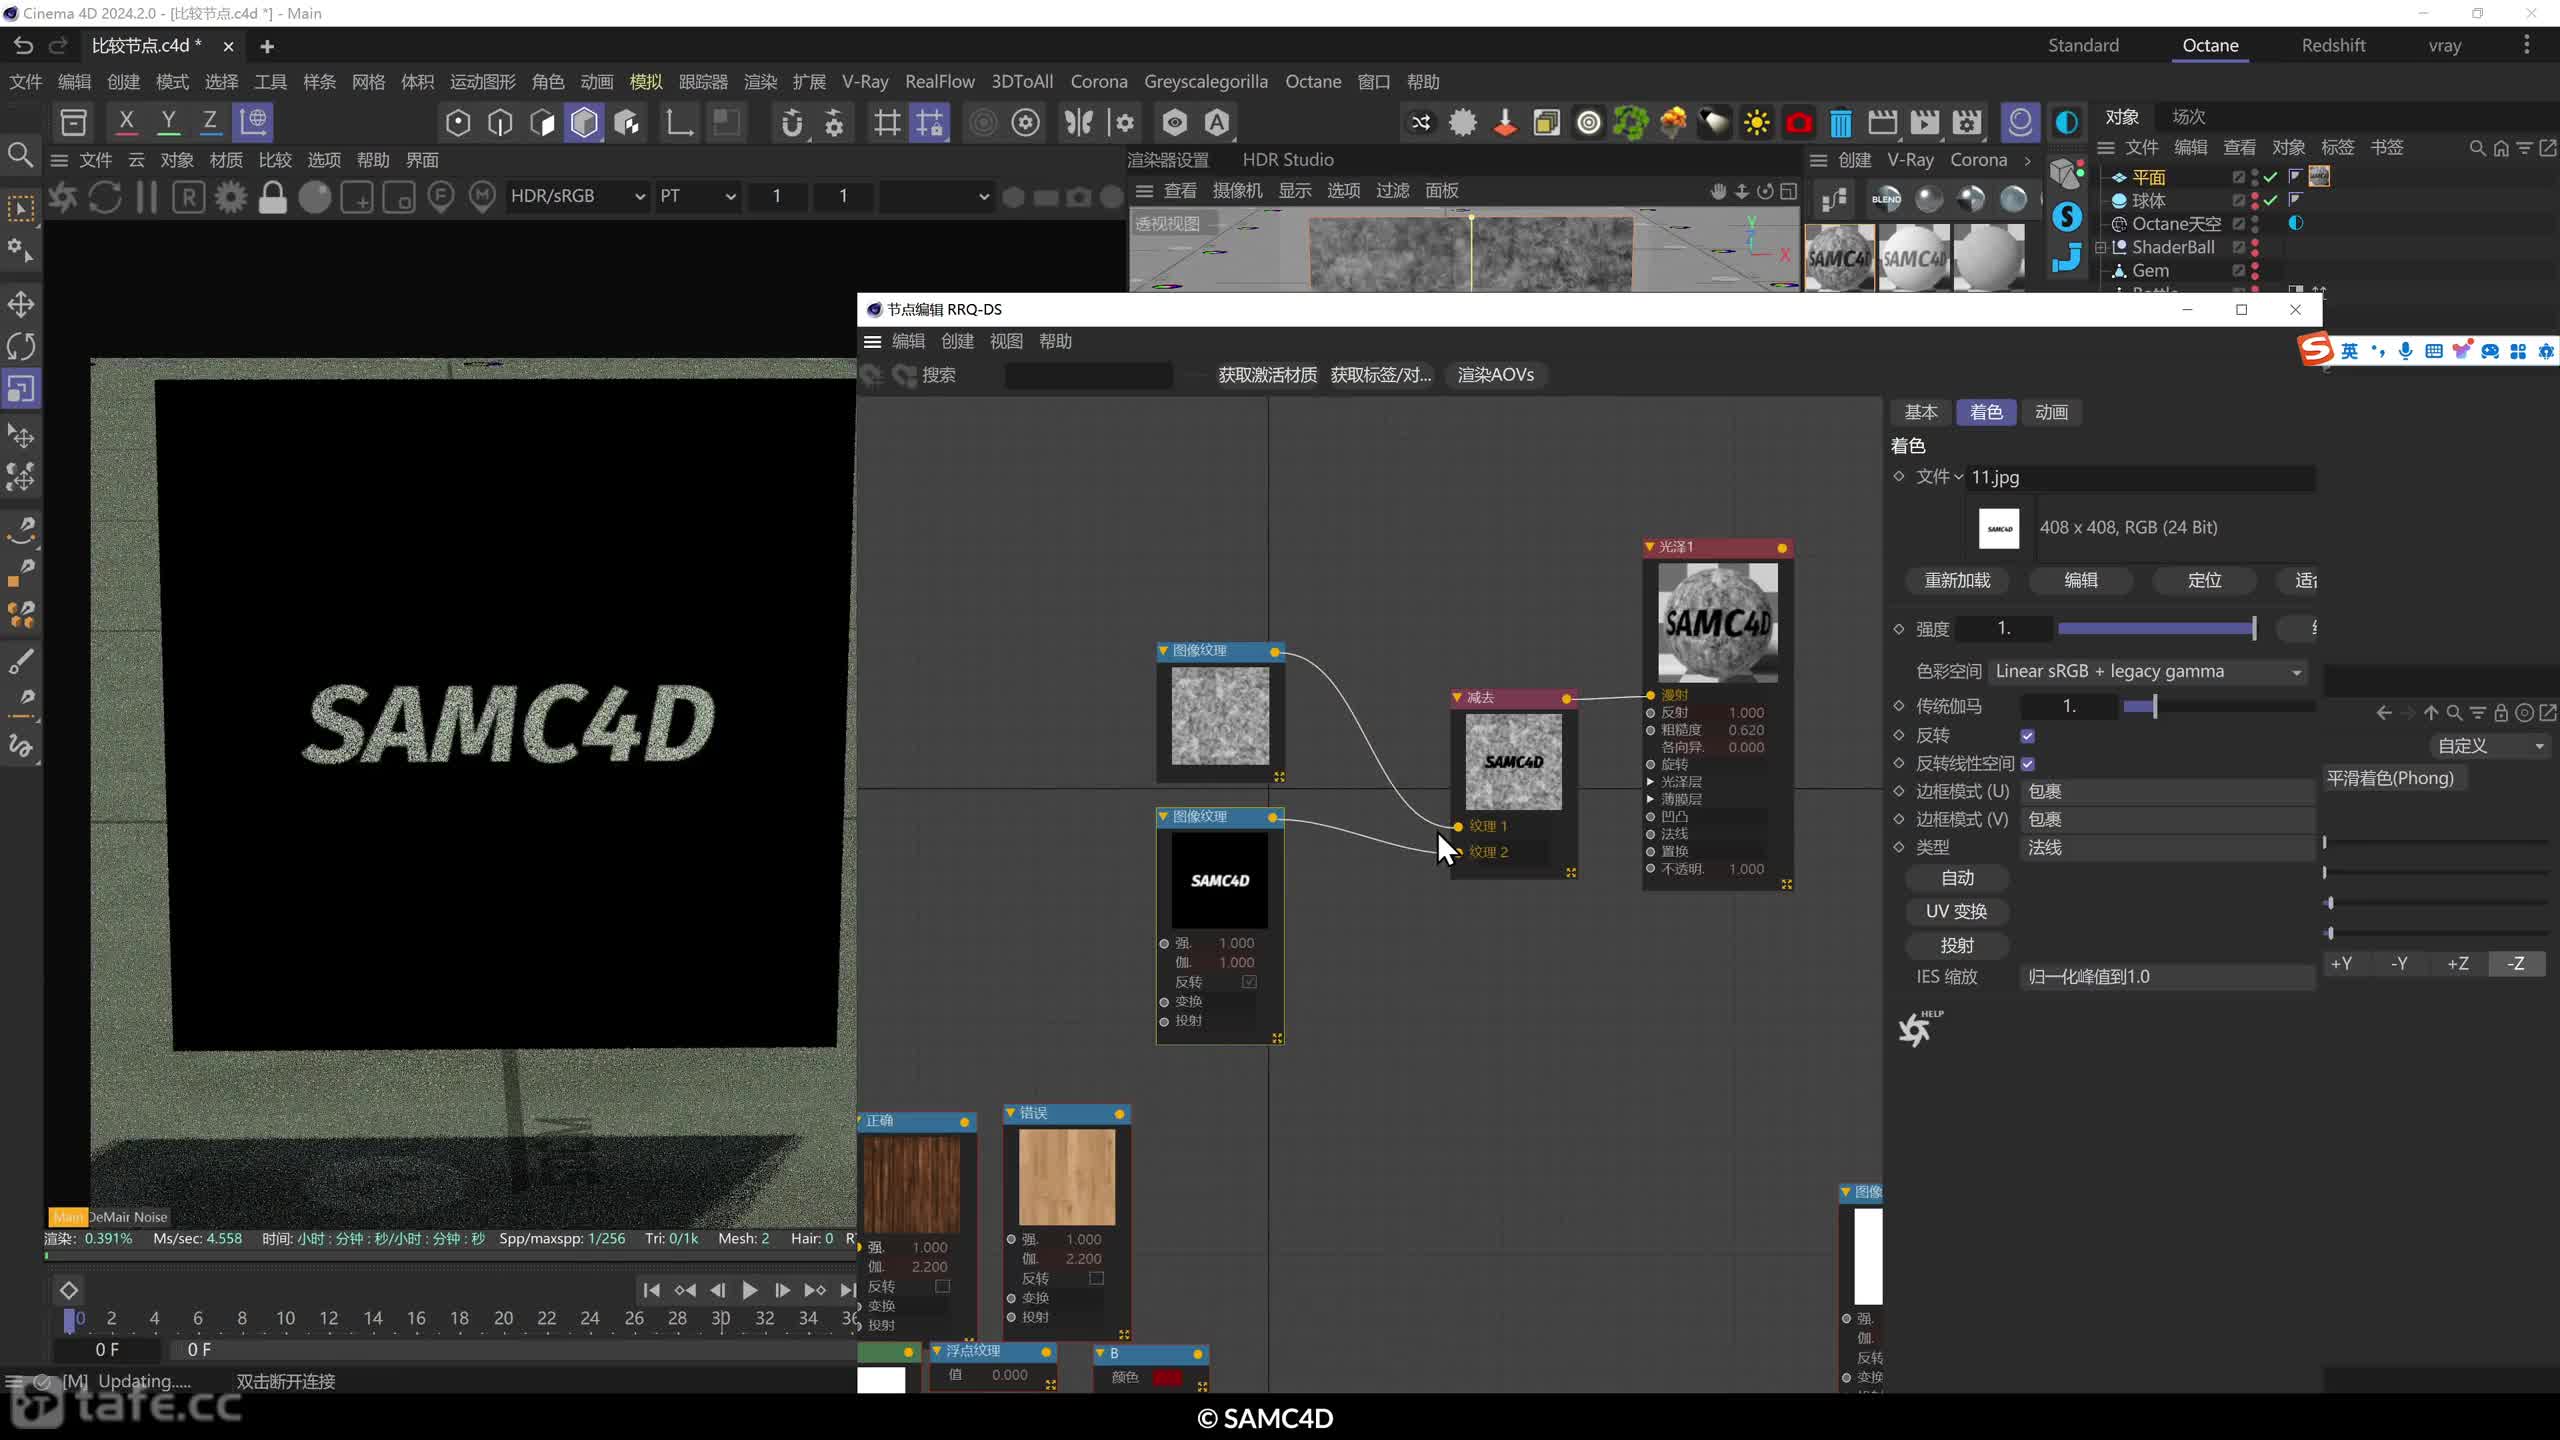This screenshot has height=1440, width=2560.
Task: Pause the Octane live viewer render
Action: tap(147, 197)
